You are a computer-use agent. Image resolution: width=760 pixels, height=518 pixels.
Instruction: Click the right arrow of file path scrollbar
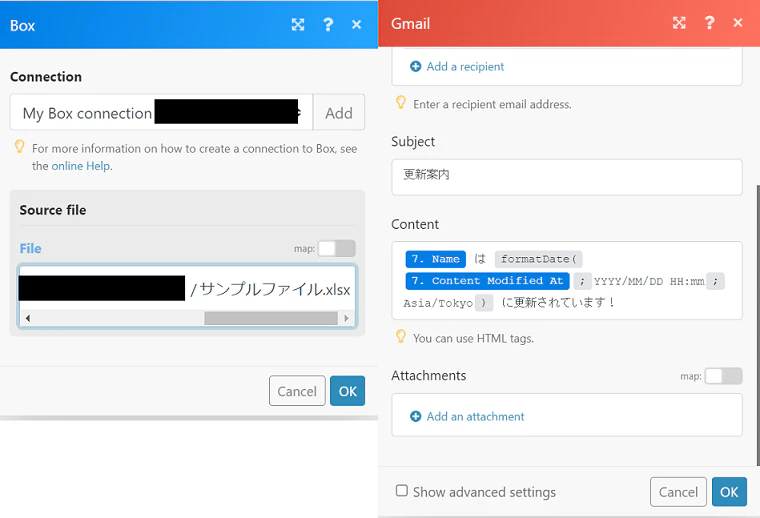click(x=346, y=318)
